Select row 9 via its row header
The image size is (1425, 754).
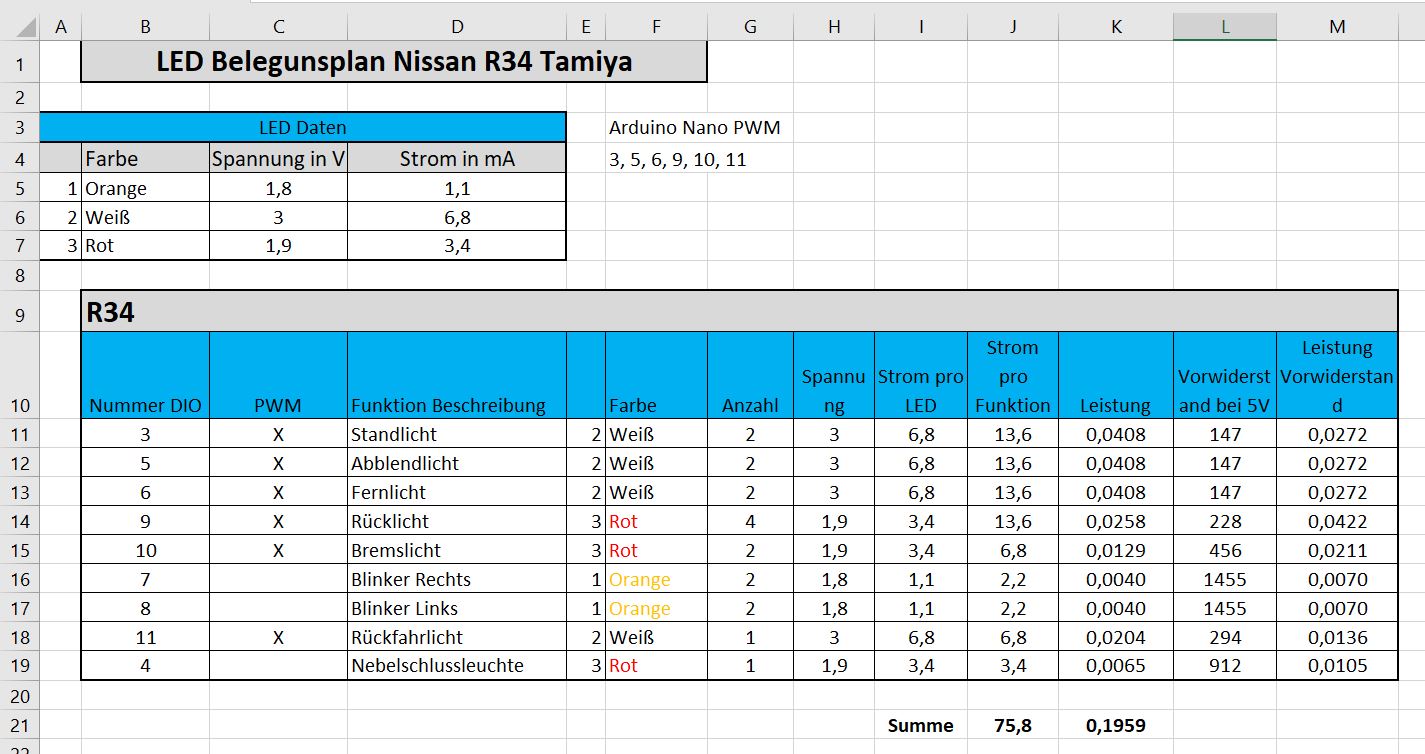tap(20, 312)
